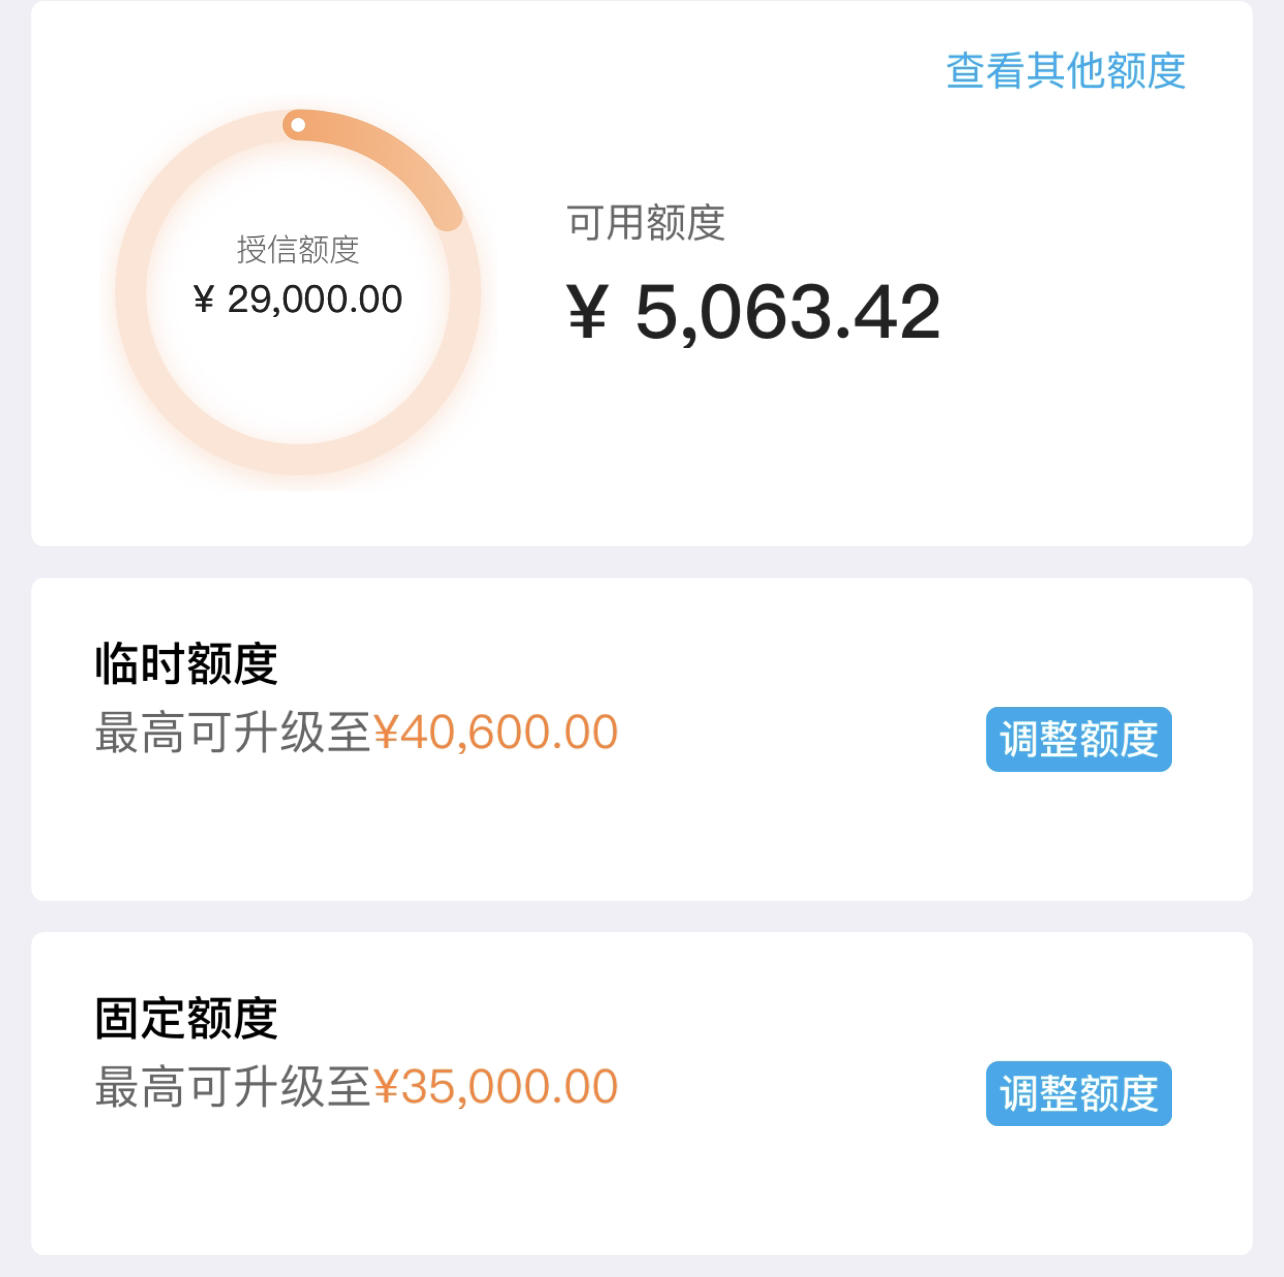Click the ¥ 29,000.00 credit limit amount
Image resolution: width=1284 pixels, height=1277 pixels.
click(298, 299)
